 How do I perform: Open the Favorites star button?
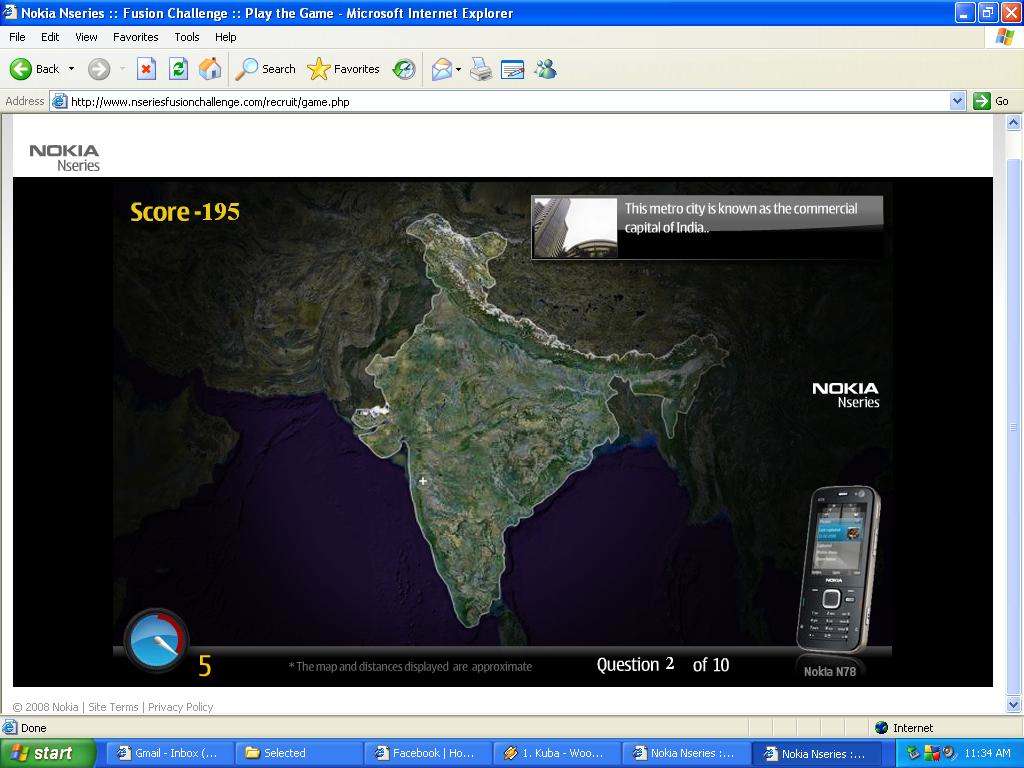coord(344,69)
